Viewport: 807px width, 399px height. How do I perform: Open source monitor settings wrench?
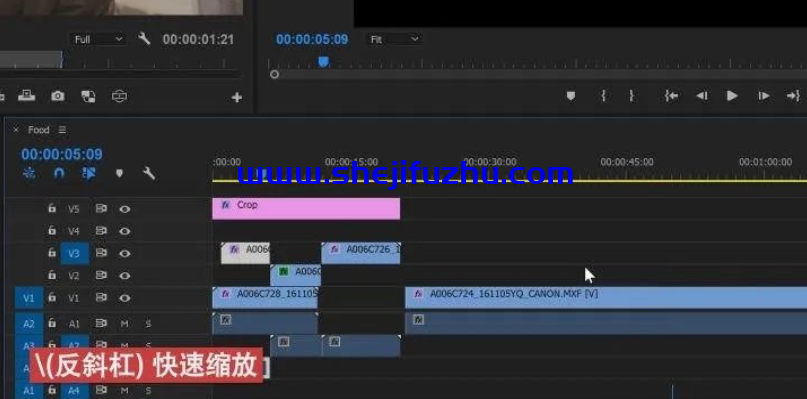[x=144, y=39]
